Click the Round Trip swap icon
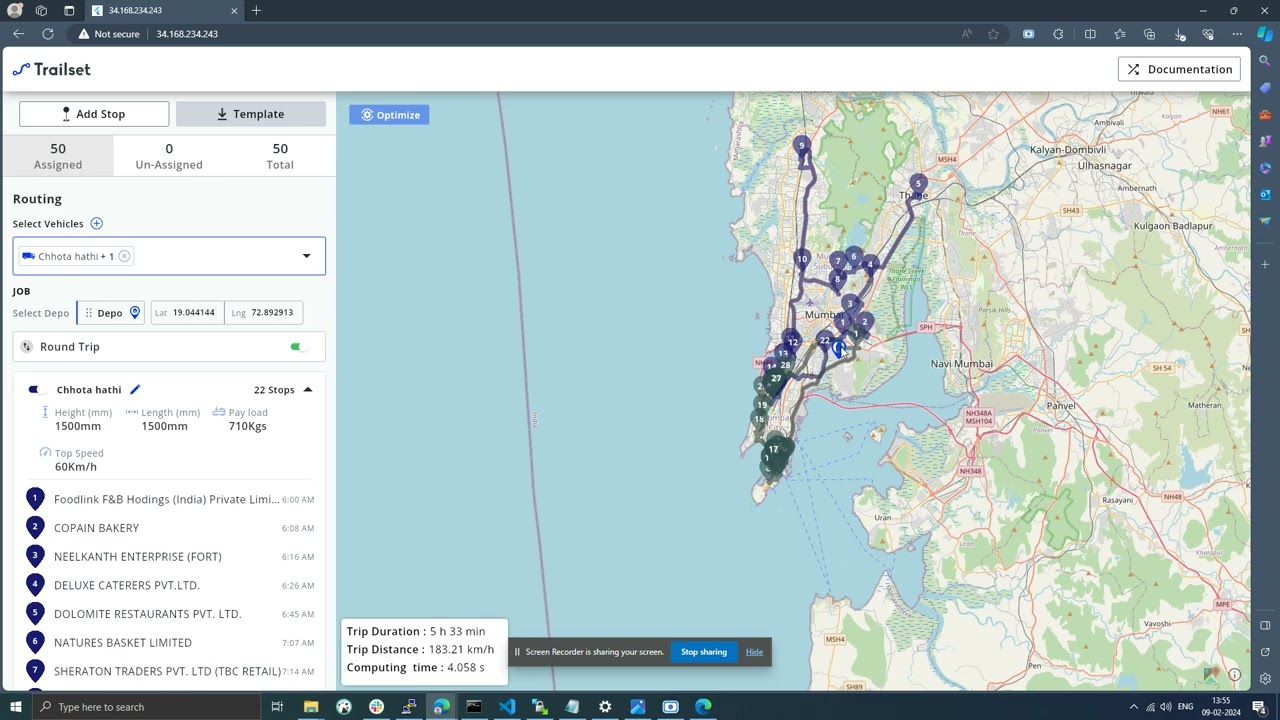This screenshot has width=1280, height=720. [27, 347]
